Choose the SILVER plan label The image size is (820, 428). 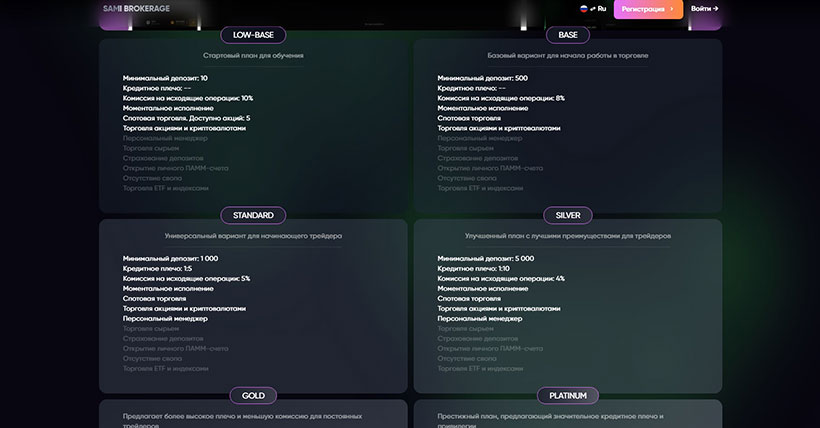click(568, 215)
